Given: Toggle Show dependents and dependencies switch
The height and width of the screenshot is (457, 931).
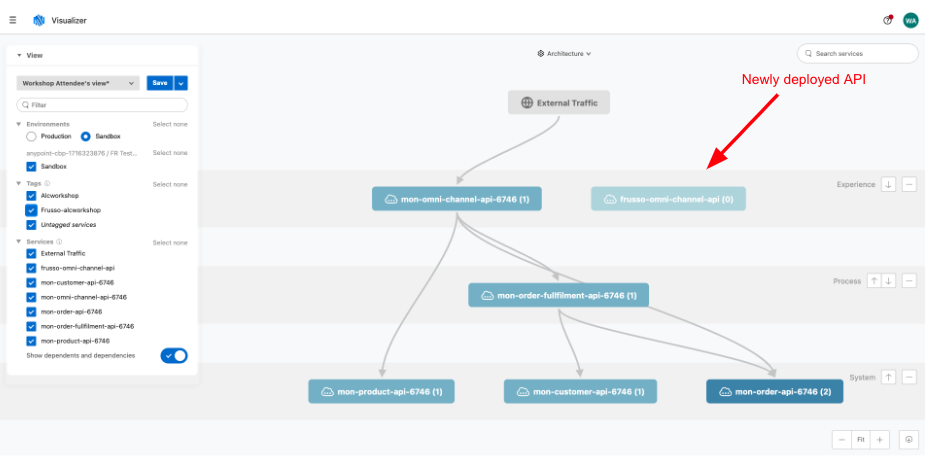Looking at the screenshot, I should coord(173,355).
